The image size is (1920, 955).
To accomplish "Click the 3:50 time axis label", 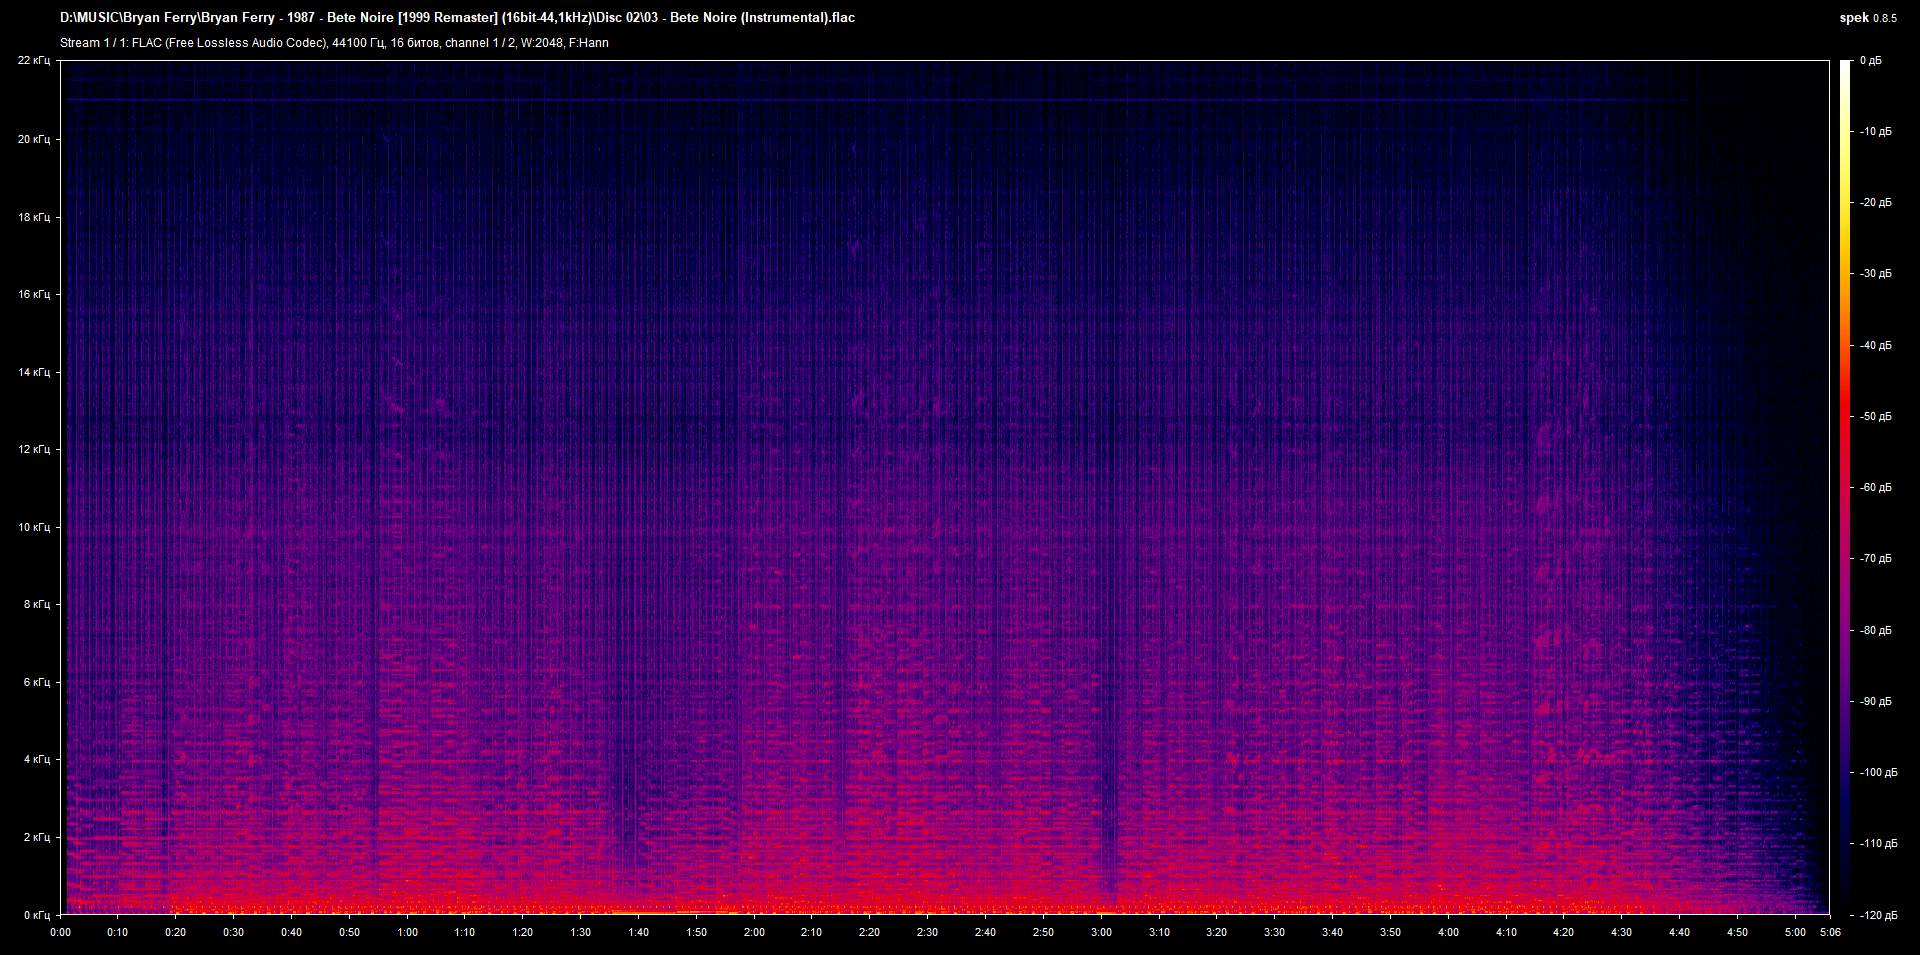I will coord(1390,932).
